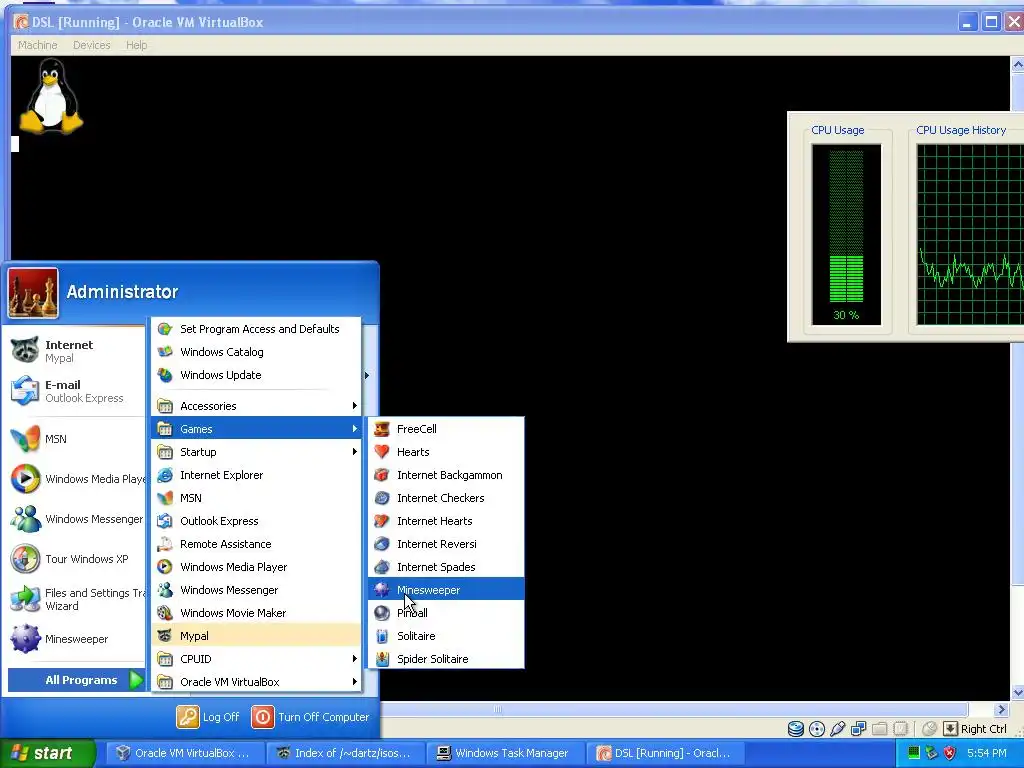Select Mypal in the All Programs list

(256, 636)
